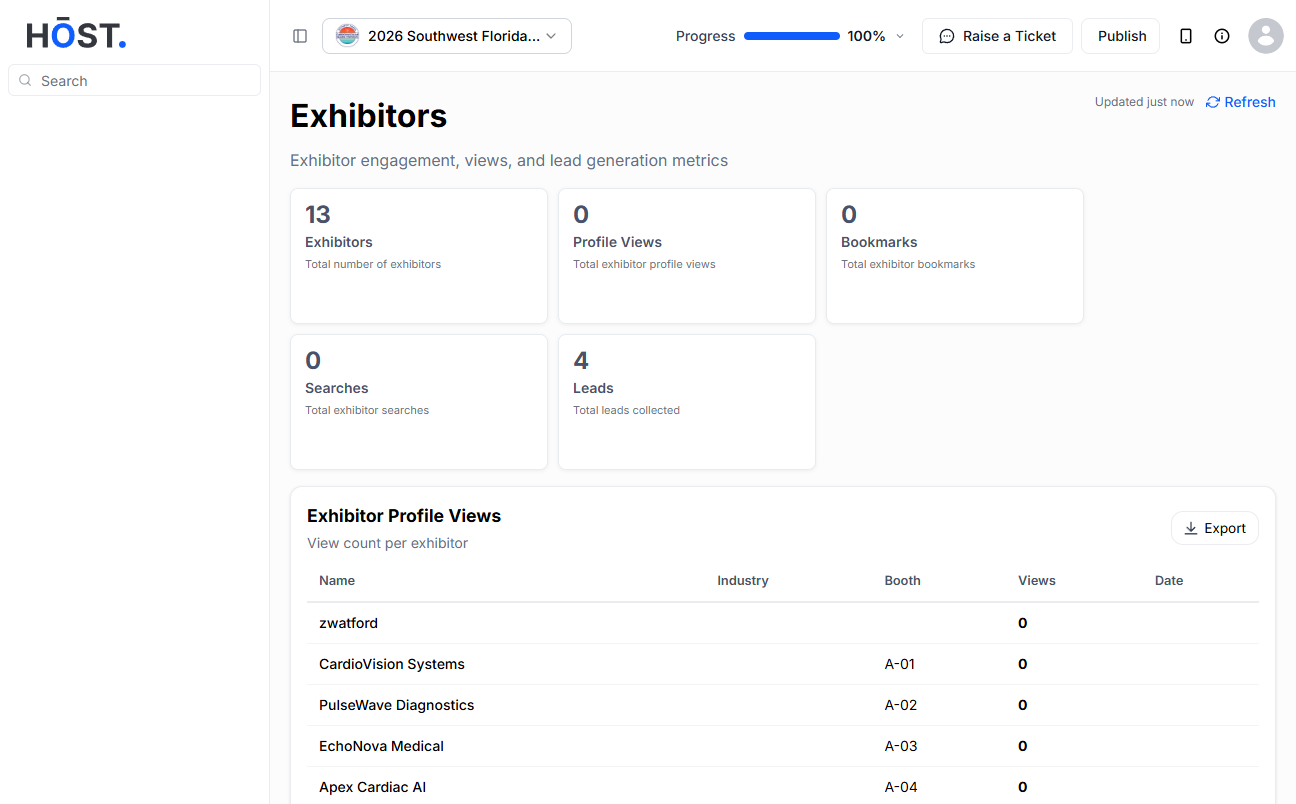Viewport: 1296px width, 804px height.
Task: Expand the progress chevron
Action: [900, 36]
